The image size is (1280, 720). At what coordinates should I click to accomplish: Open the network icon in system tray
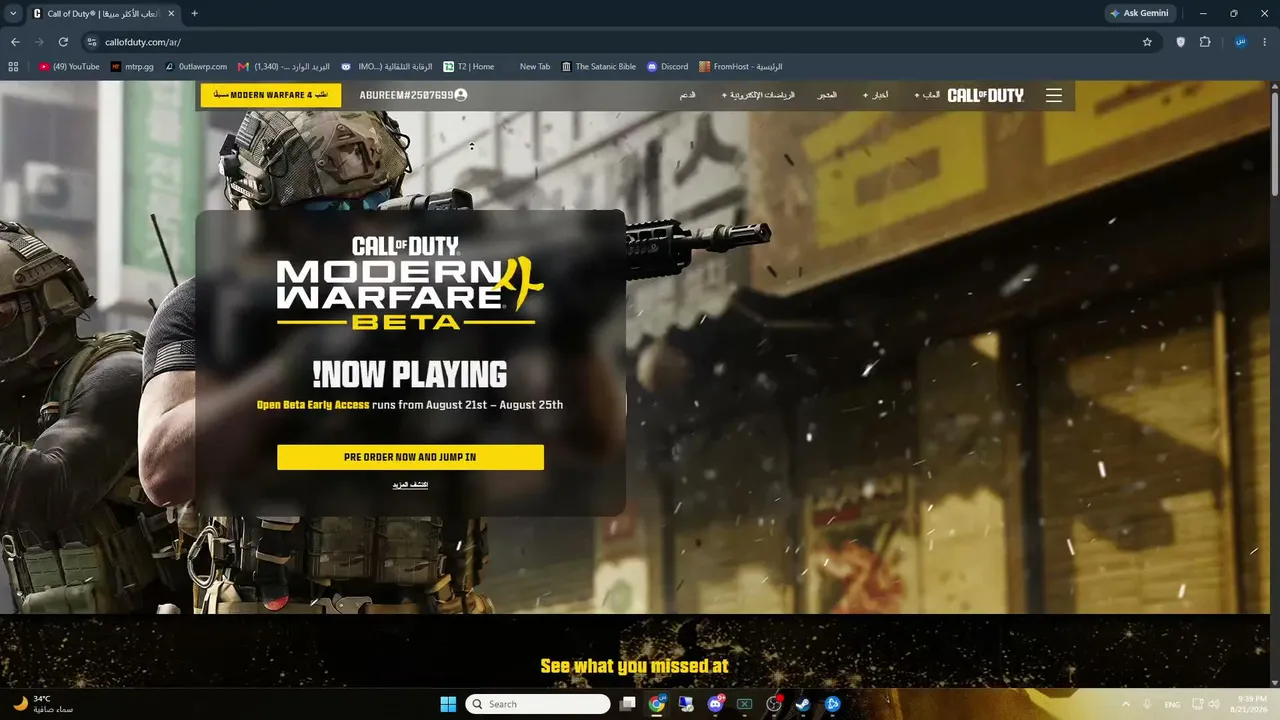pyautogui.click(x=1197, y=704)
